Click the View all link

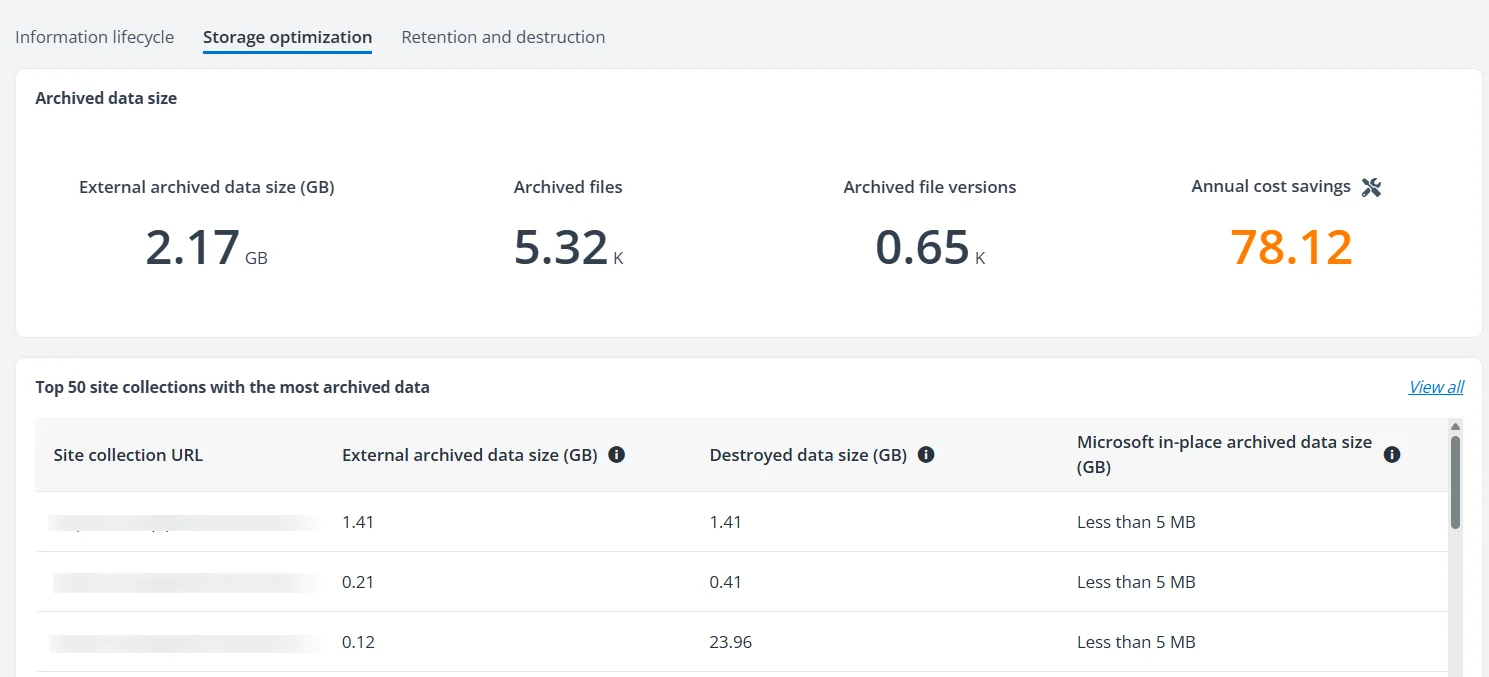tap(1436, 387)
